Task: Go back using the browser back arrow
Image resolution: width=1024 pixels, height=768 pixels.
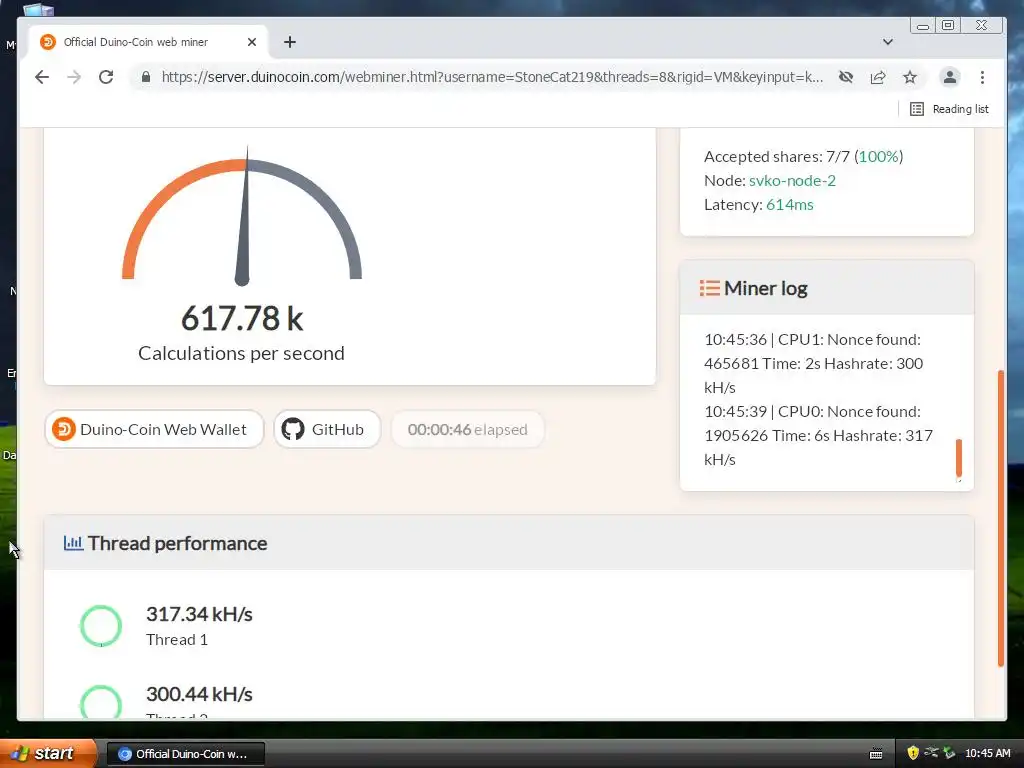Action: pyautogui.click(x=42, y=77)
